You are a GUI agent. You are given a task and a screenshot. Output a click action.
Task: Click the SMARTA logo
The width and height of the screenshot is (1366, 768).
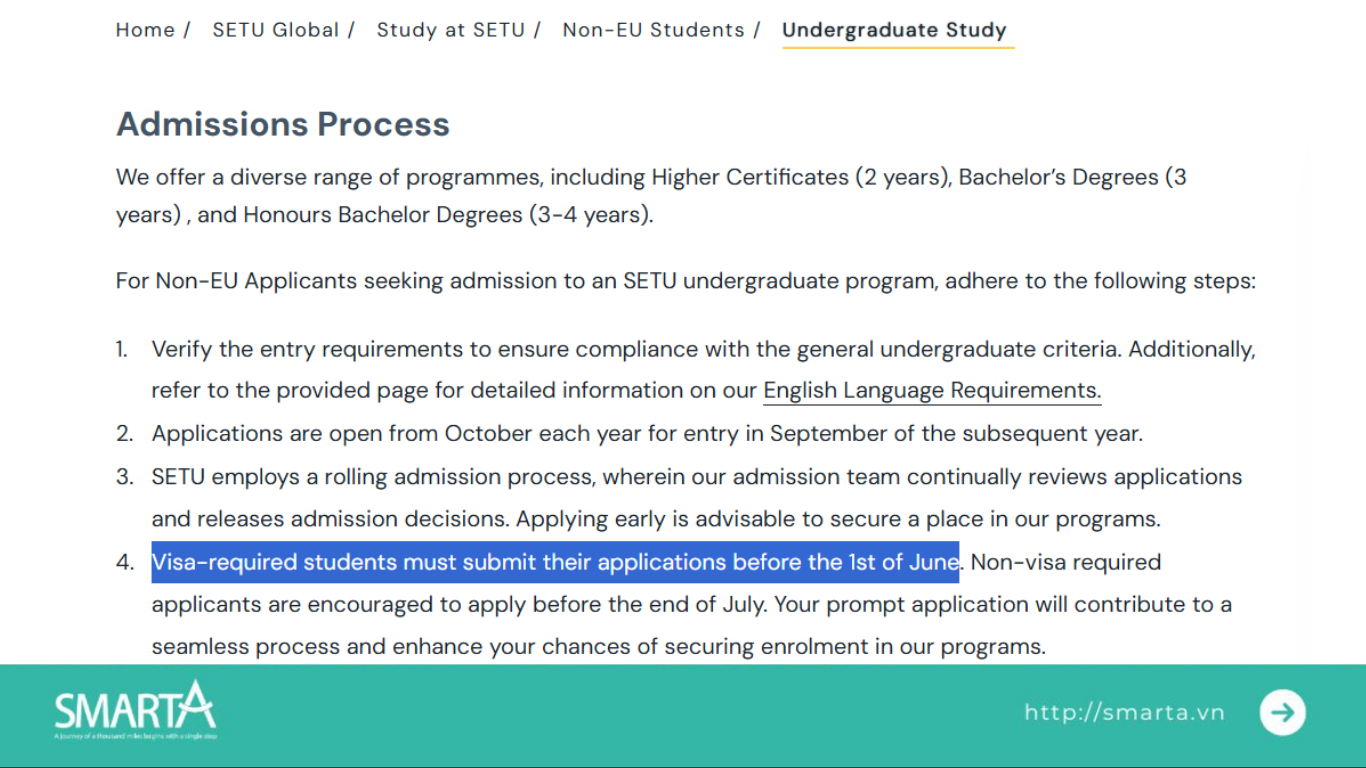[134, 707]
